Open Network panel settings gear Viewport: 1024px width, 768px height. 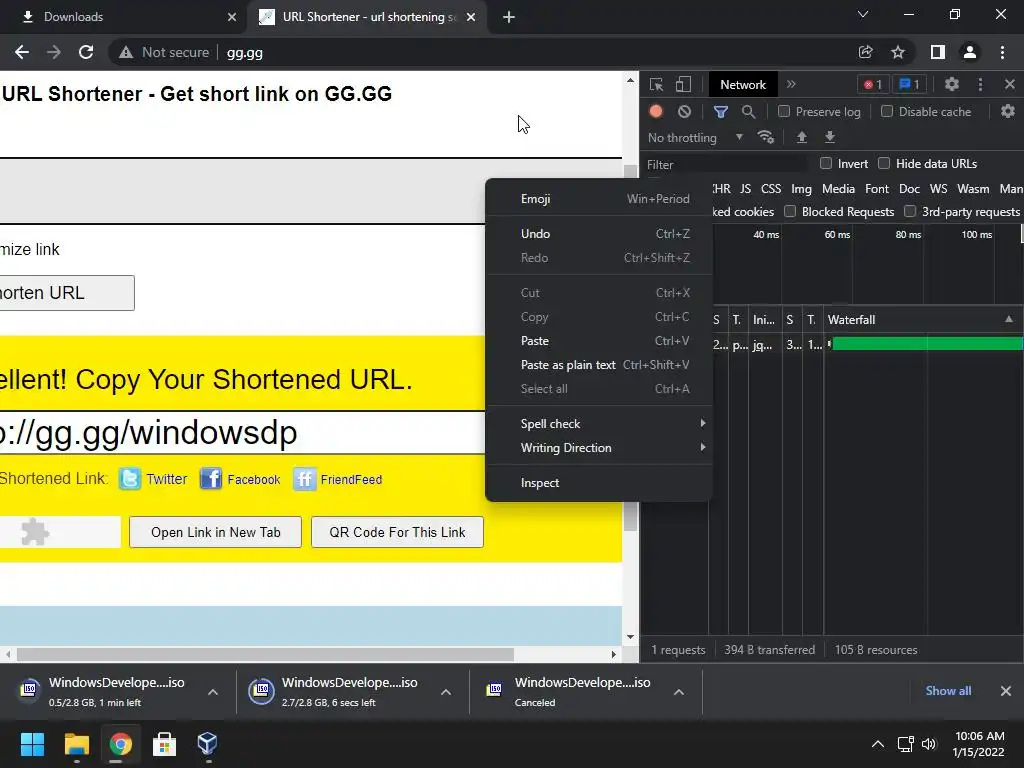tap(1008, 112)
